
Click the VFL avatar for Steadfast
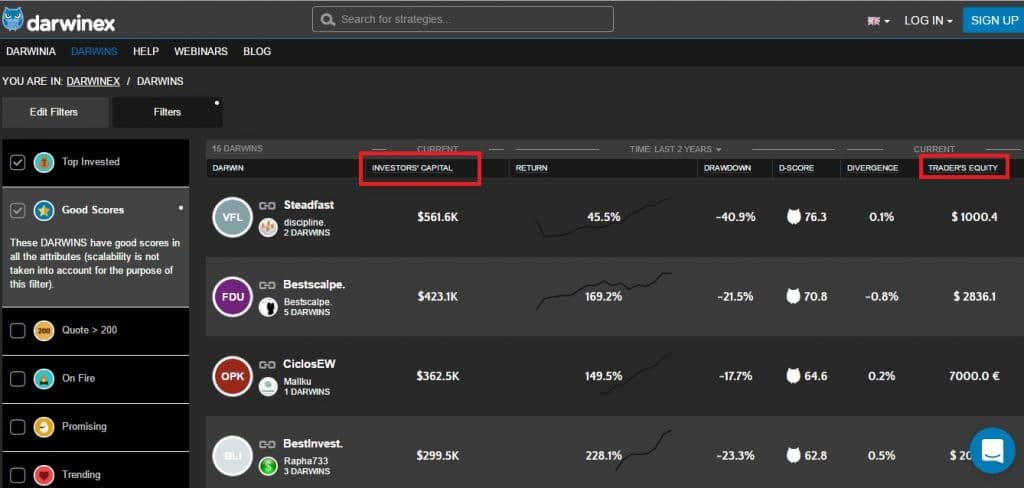point(233,217)
